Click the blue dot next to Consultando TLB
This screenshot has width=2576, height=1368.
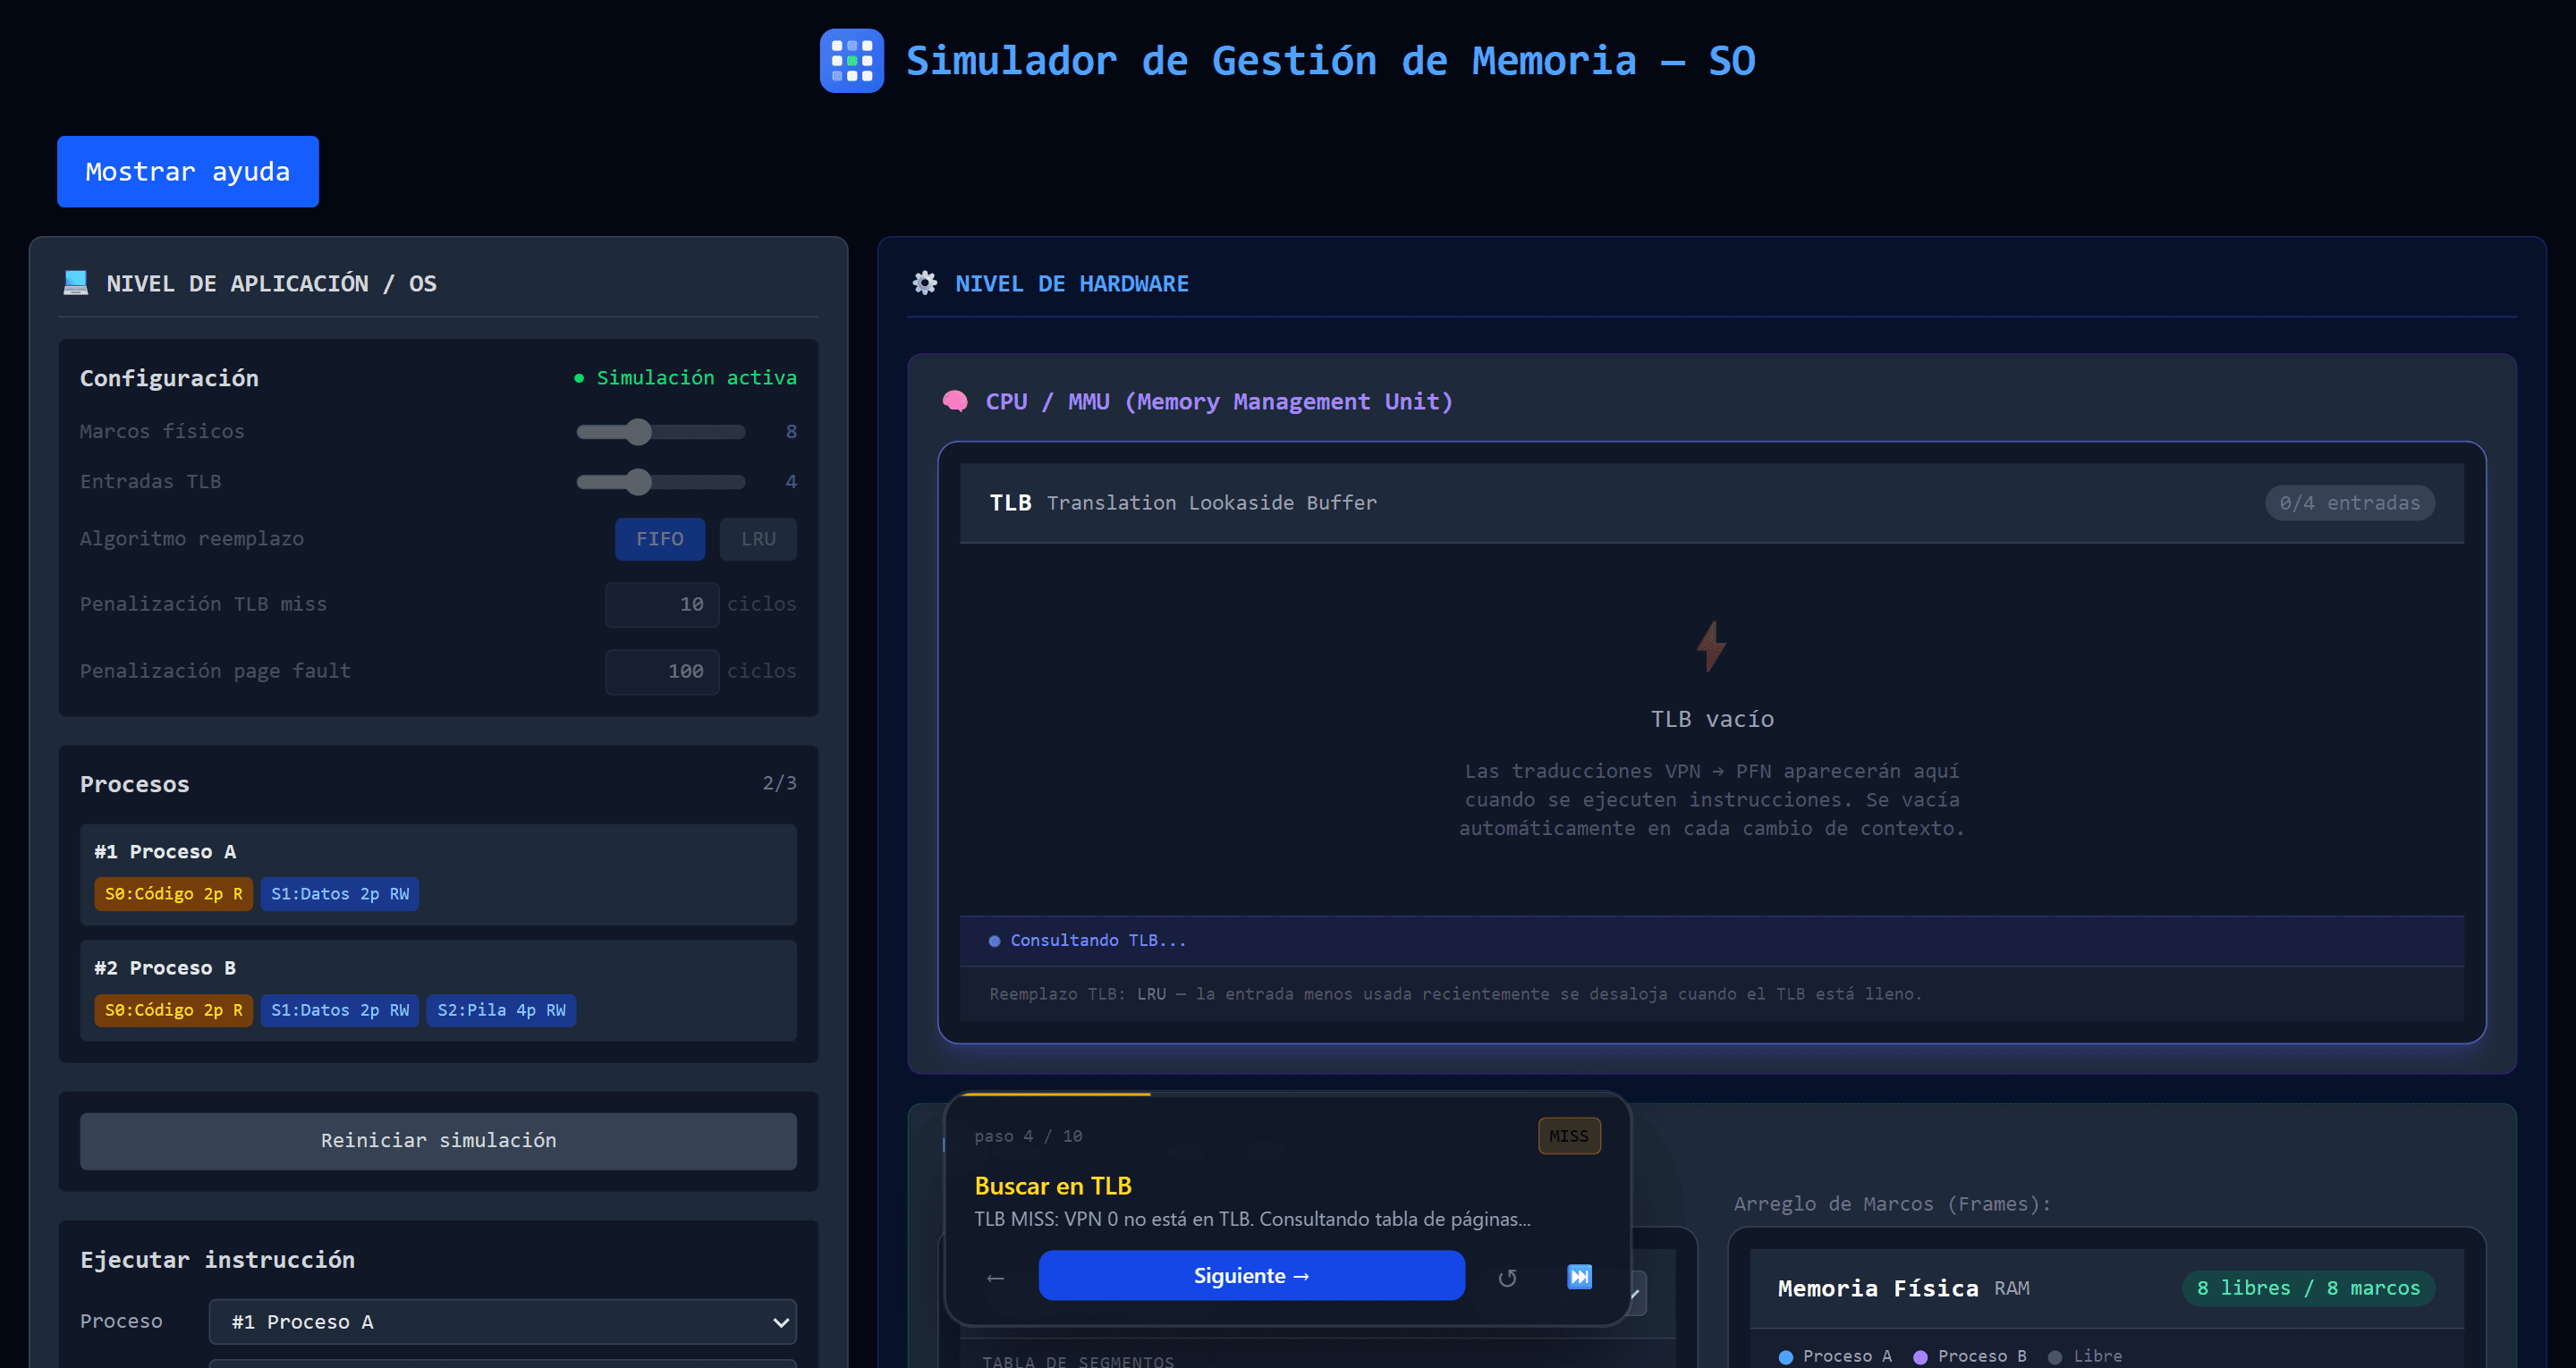pos(994,941)
